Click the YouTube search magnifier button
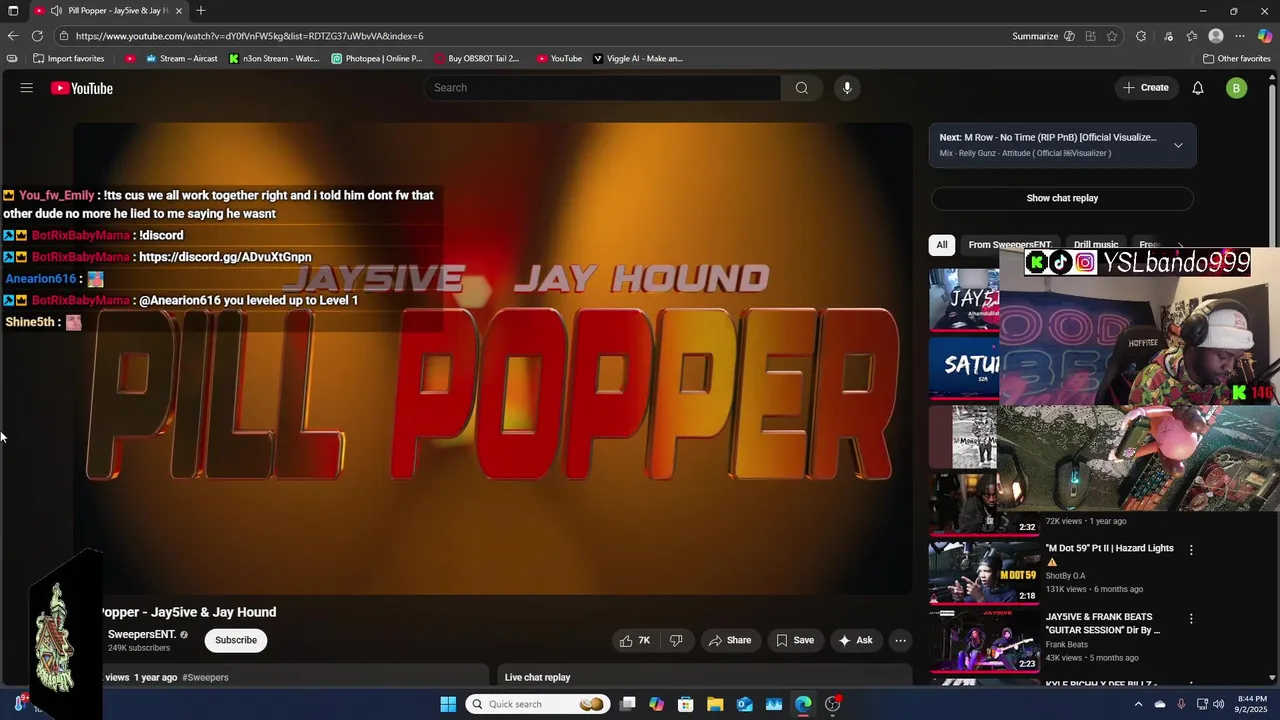This screenshot has width=1280, height=720. (801, 88)
